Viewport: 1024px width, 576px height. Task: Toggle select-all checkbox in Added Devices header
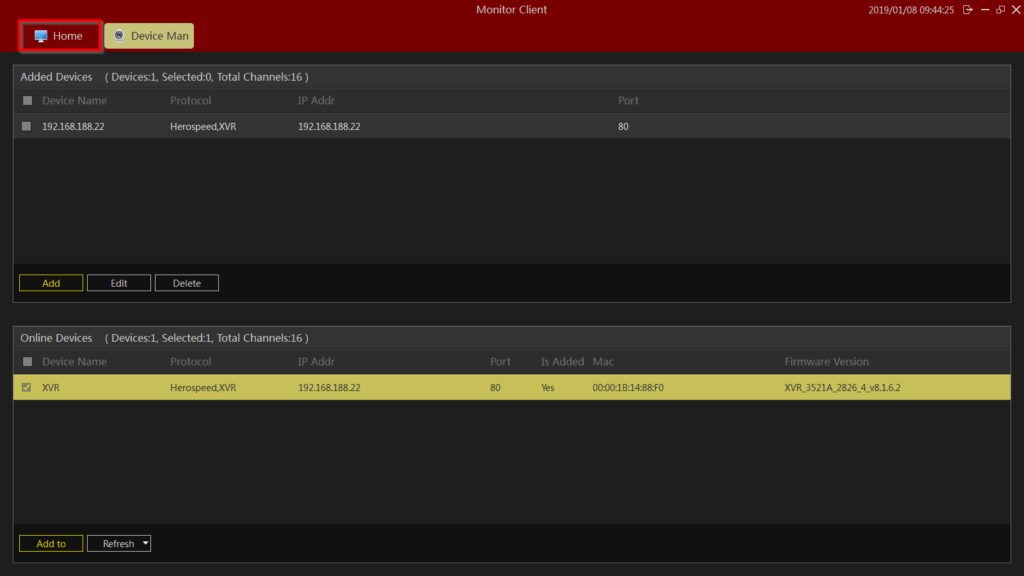point(27,101)
